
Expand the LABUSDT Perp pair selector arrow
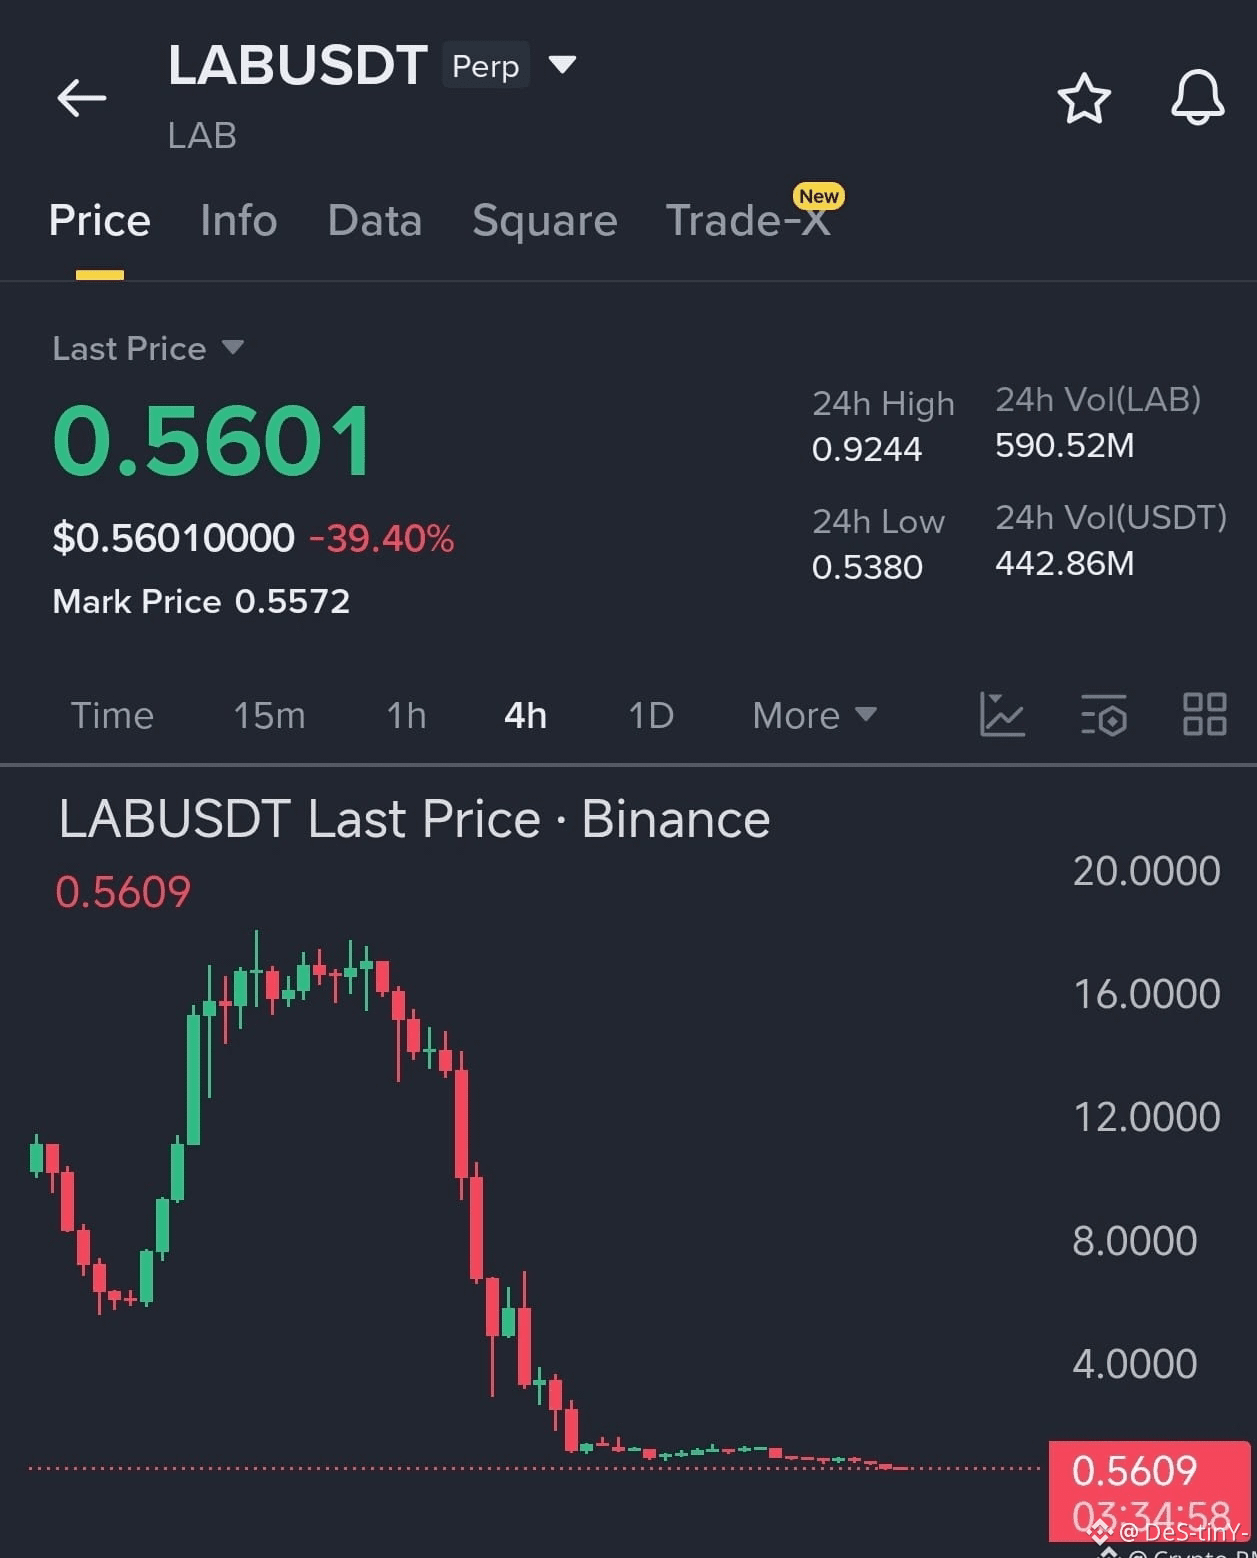click(x=562, y=65)
